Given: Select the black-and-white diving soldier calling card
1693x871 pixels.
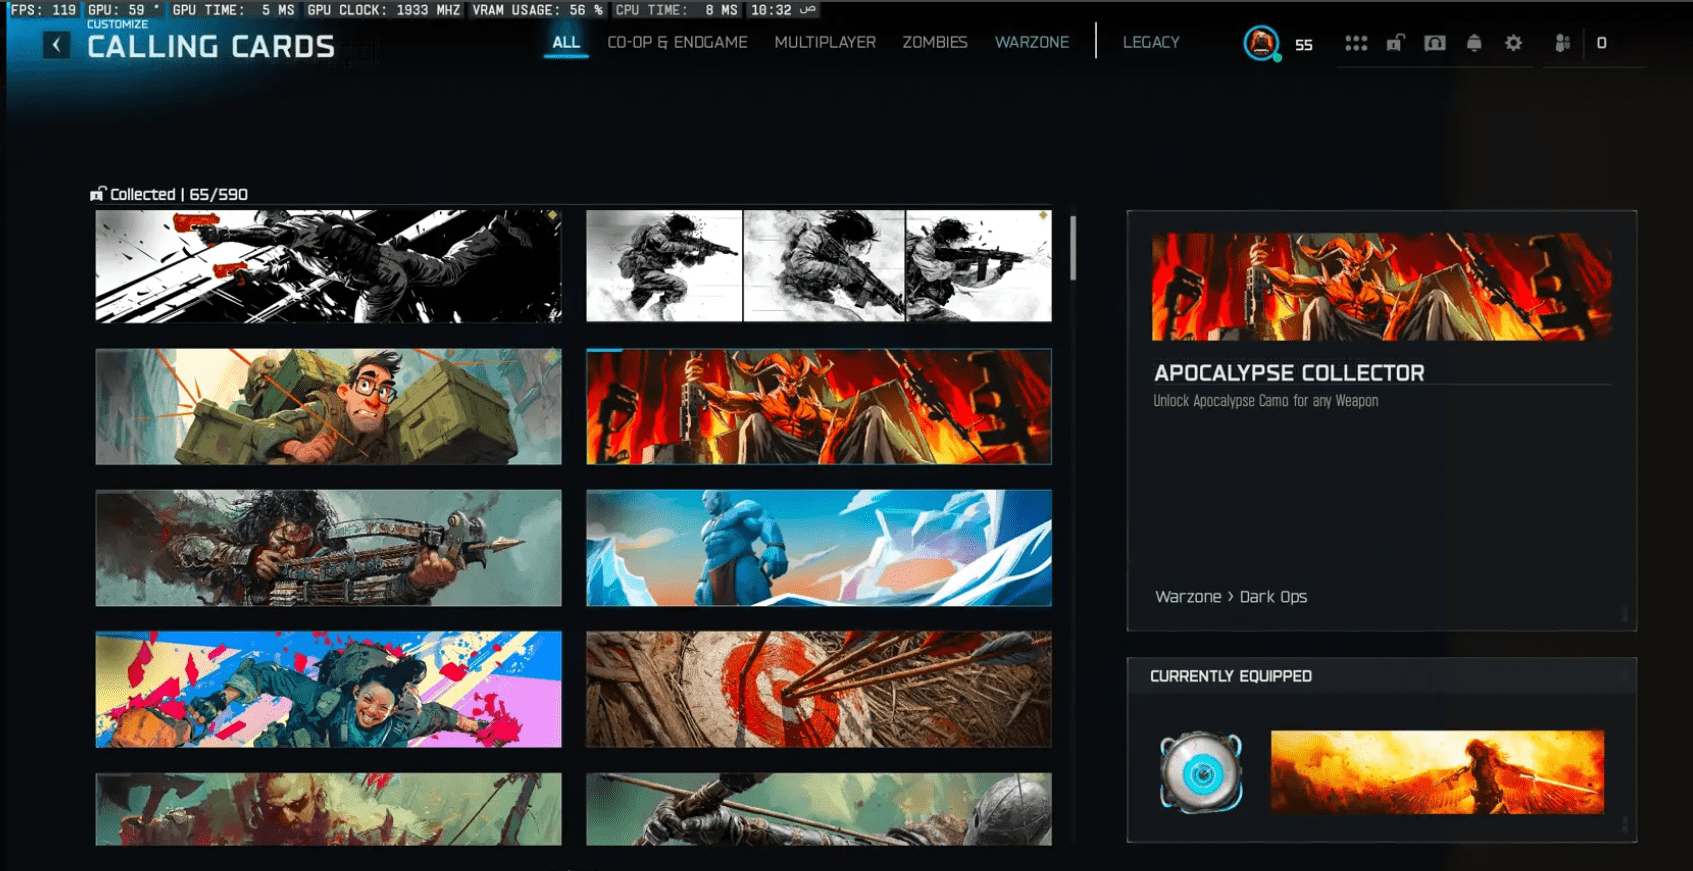Looking at the screenshot, I should click(328, 266).
